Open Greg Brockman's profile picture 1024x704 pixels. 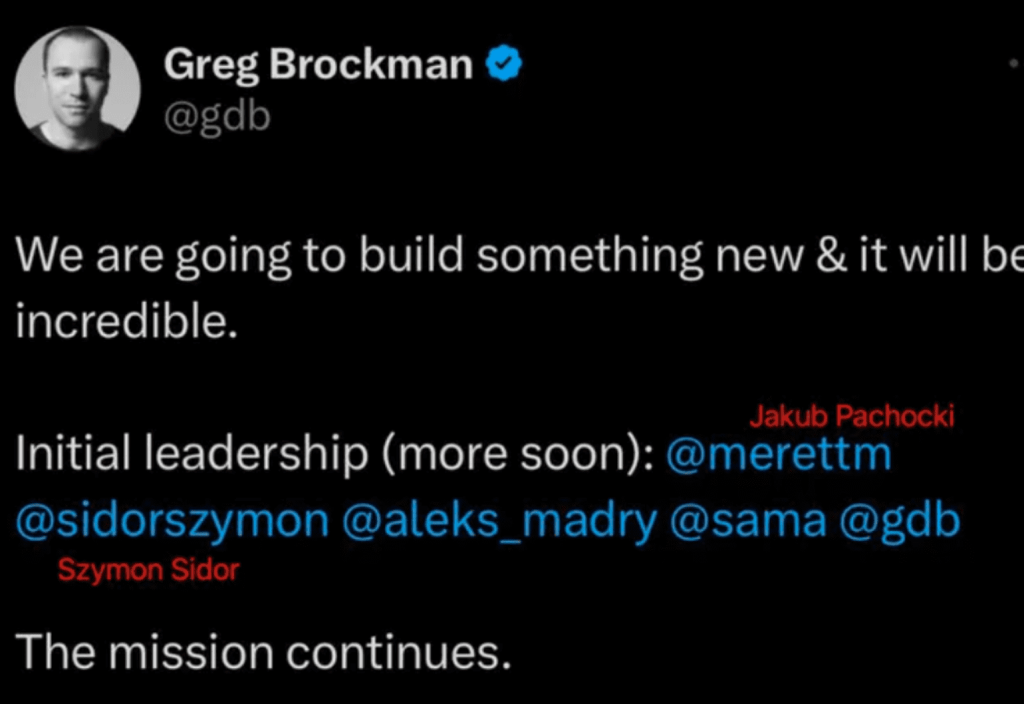coord(77,88)
